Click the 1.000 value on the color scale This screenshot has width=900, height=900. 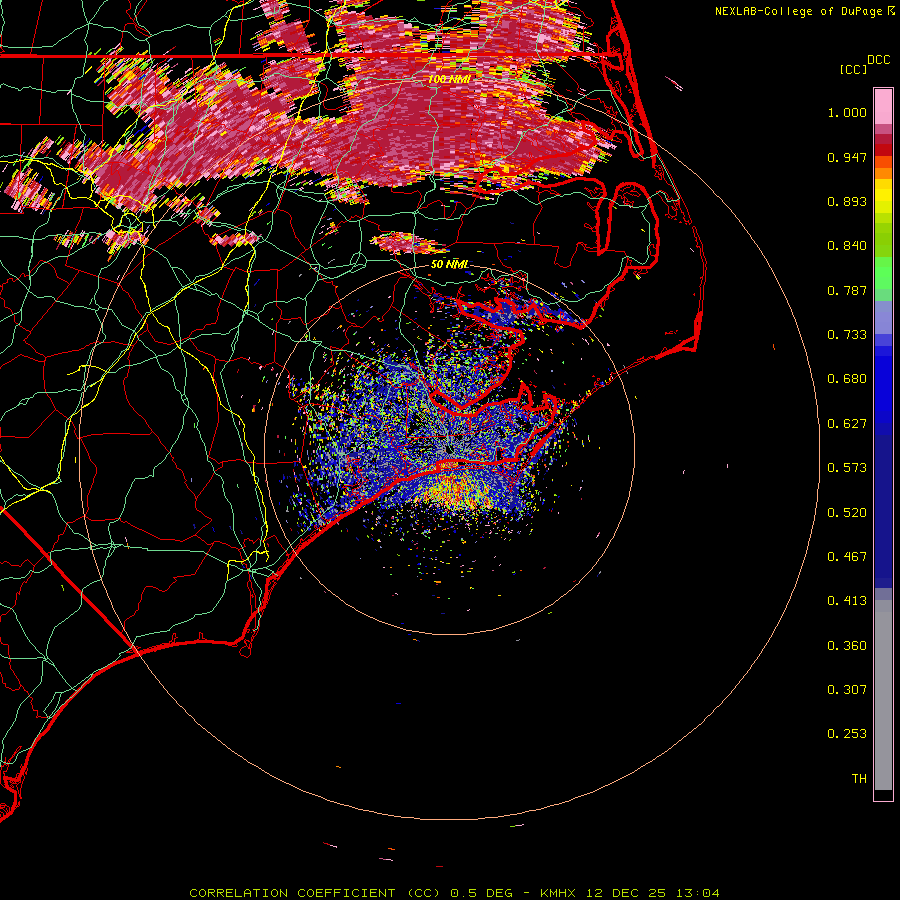[x=847, y=113]
